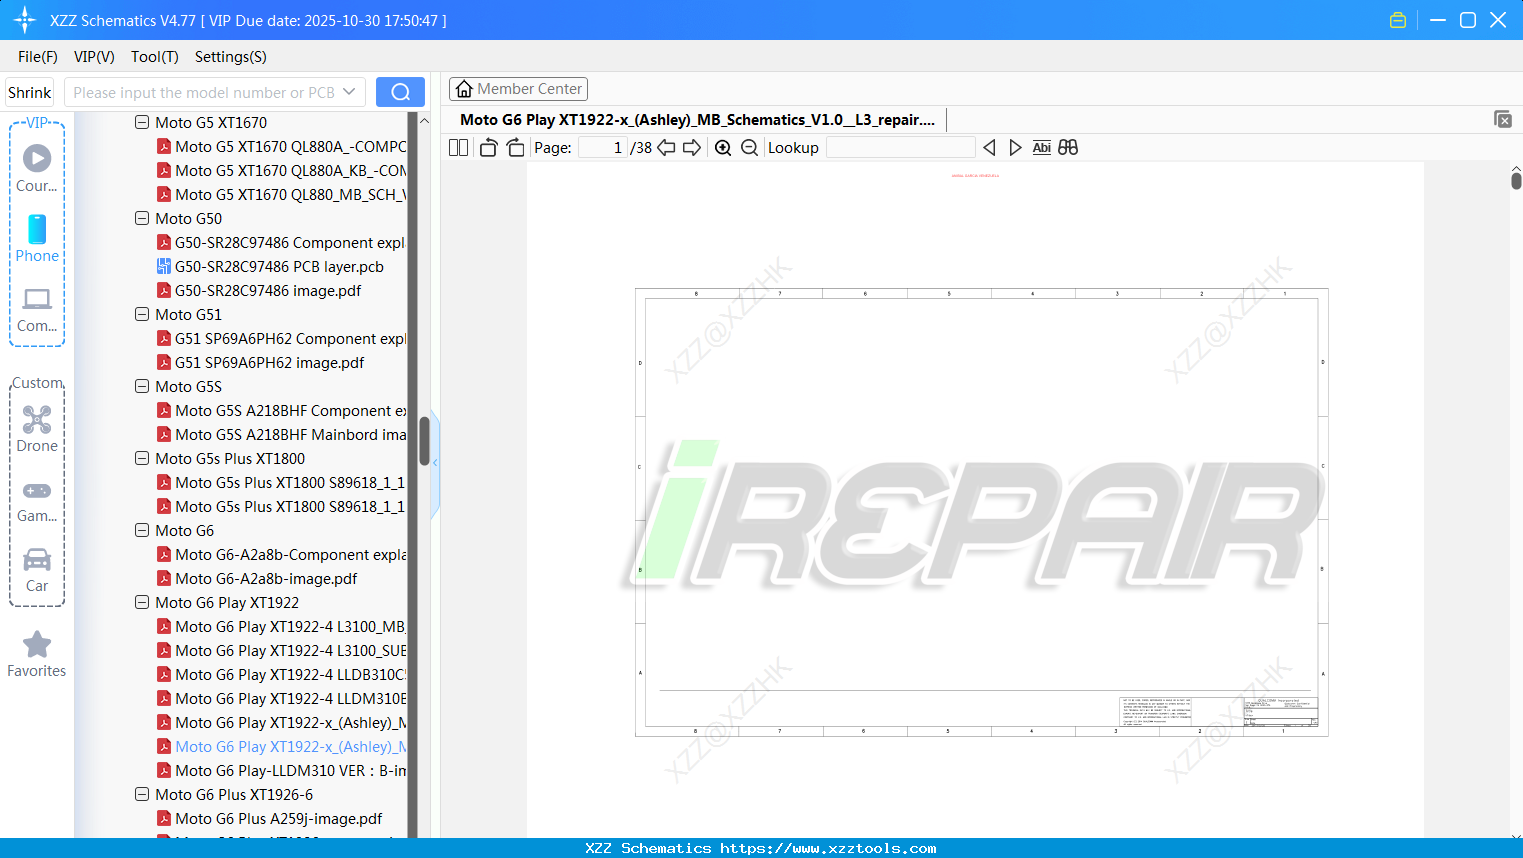The image size is (1523, 858).
Task: Select the Drone category in sidebar
Action: pyautogui.click(x=37, y=427)
